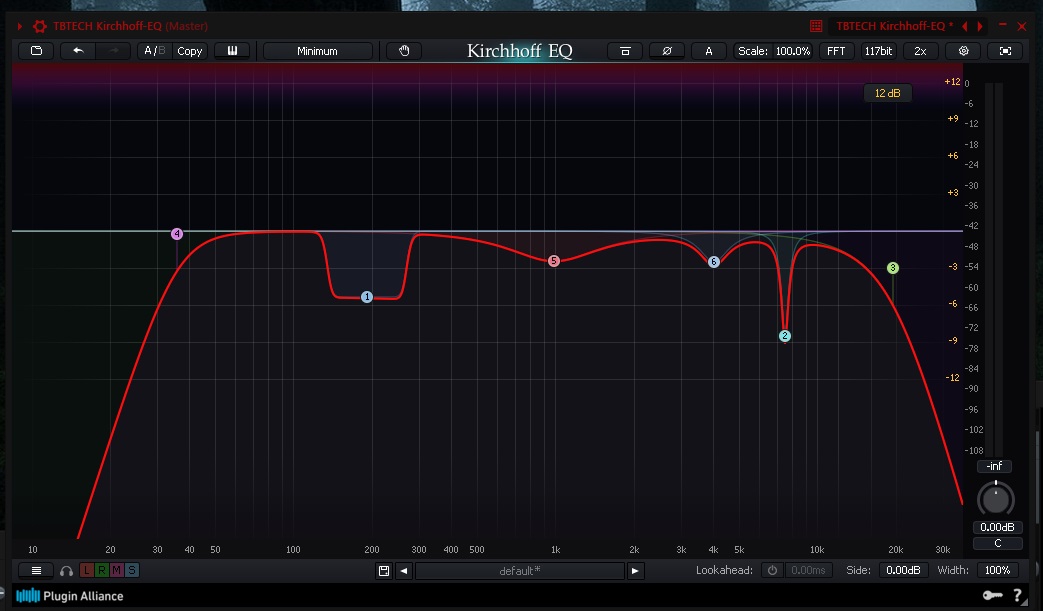Viewport: 1043px width, 611px height.
Task: Click the output gain knob
Action: (x=996, y=499)
